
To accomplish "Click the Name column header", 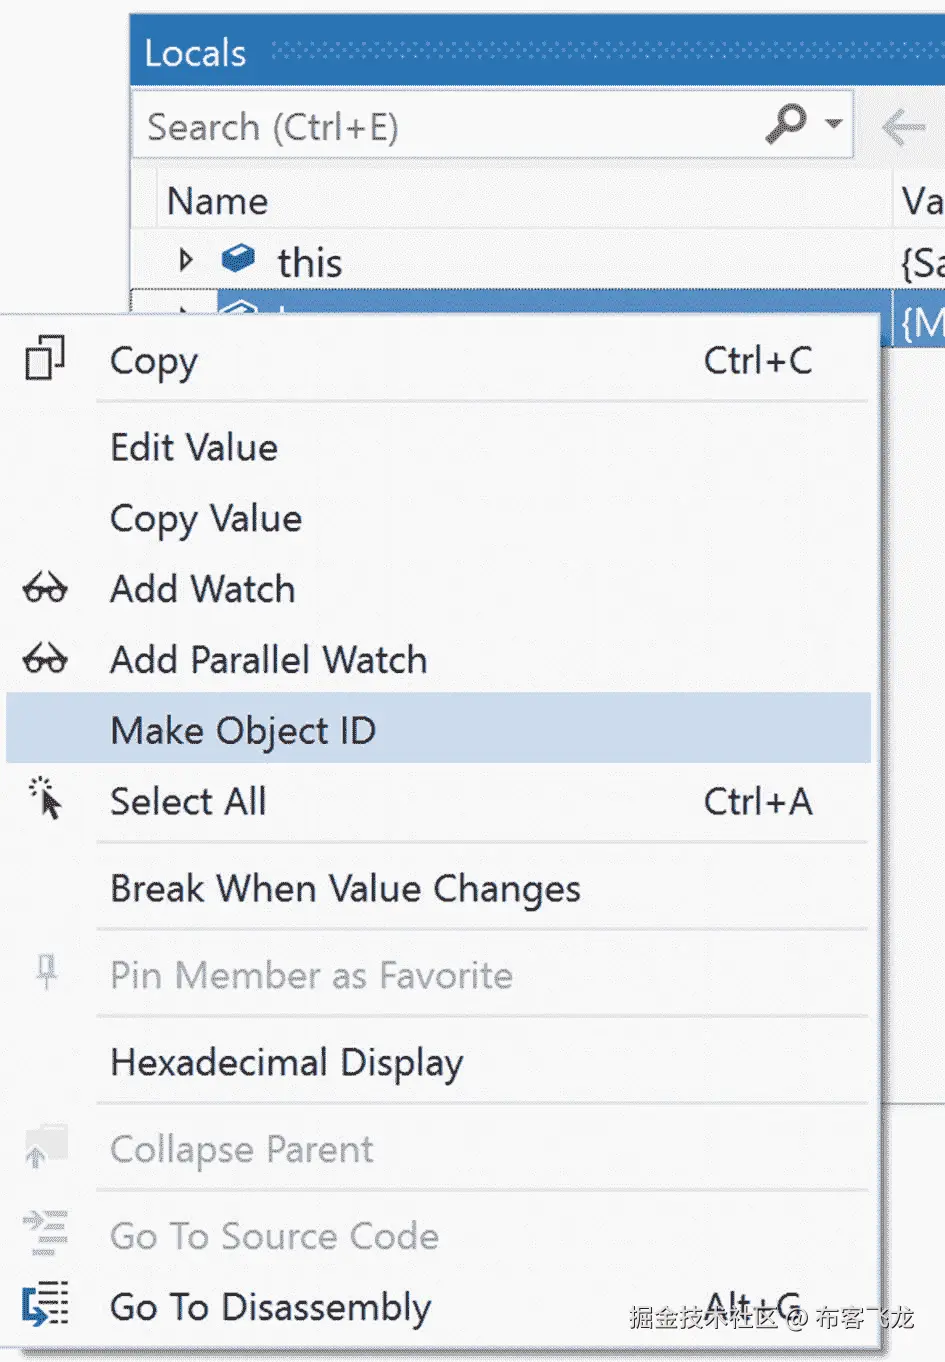I will [x=218, y=201].
